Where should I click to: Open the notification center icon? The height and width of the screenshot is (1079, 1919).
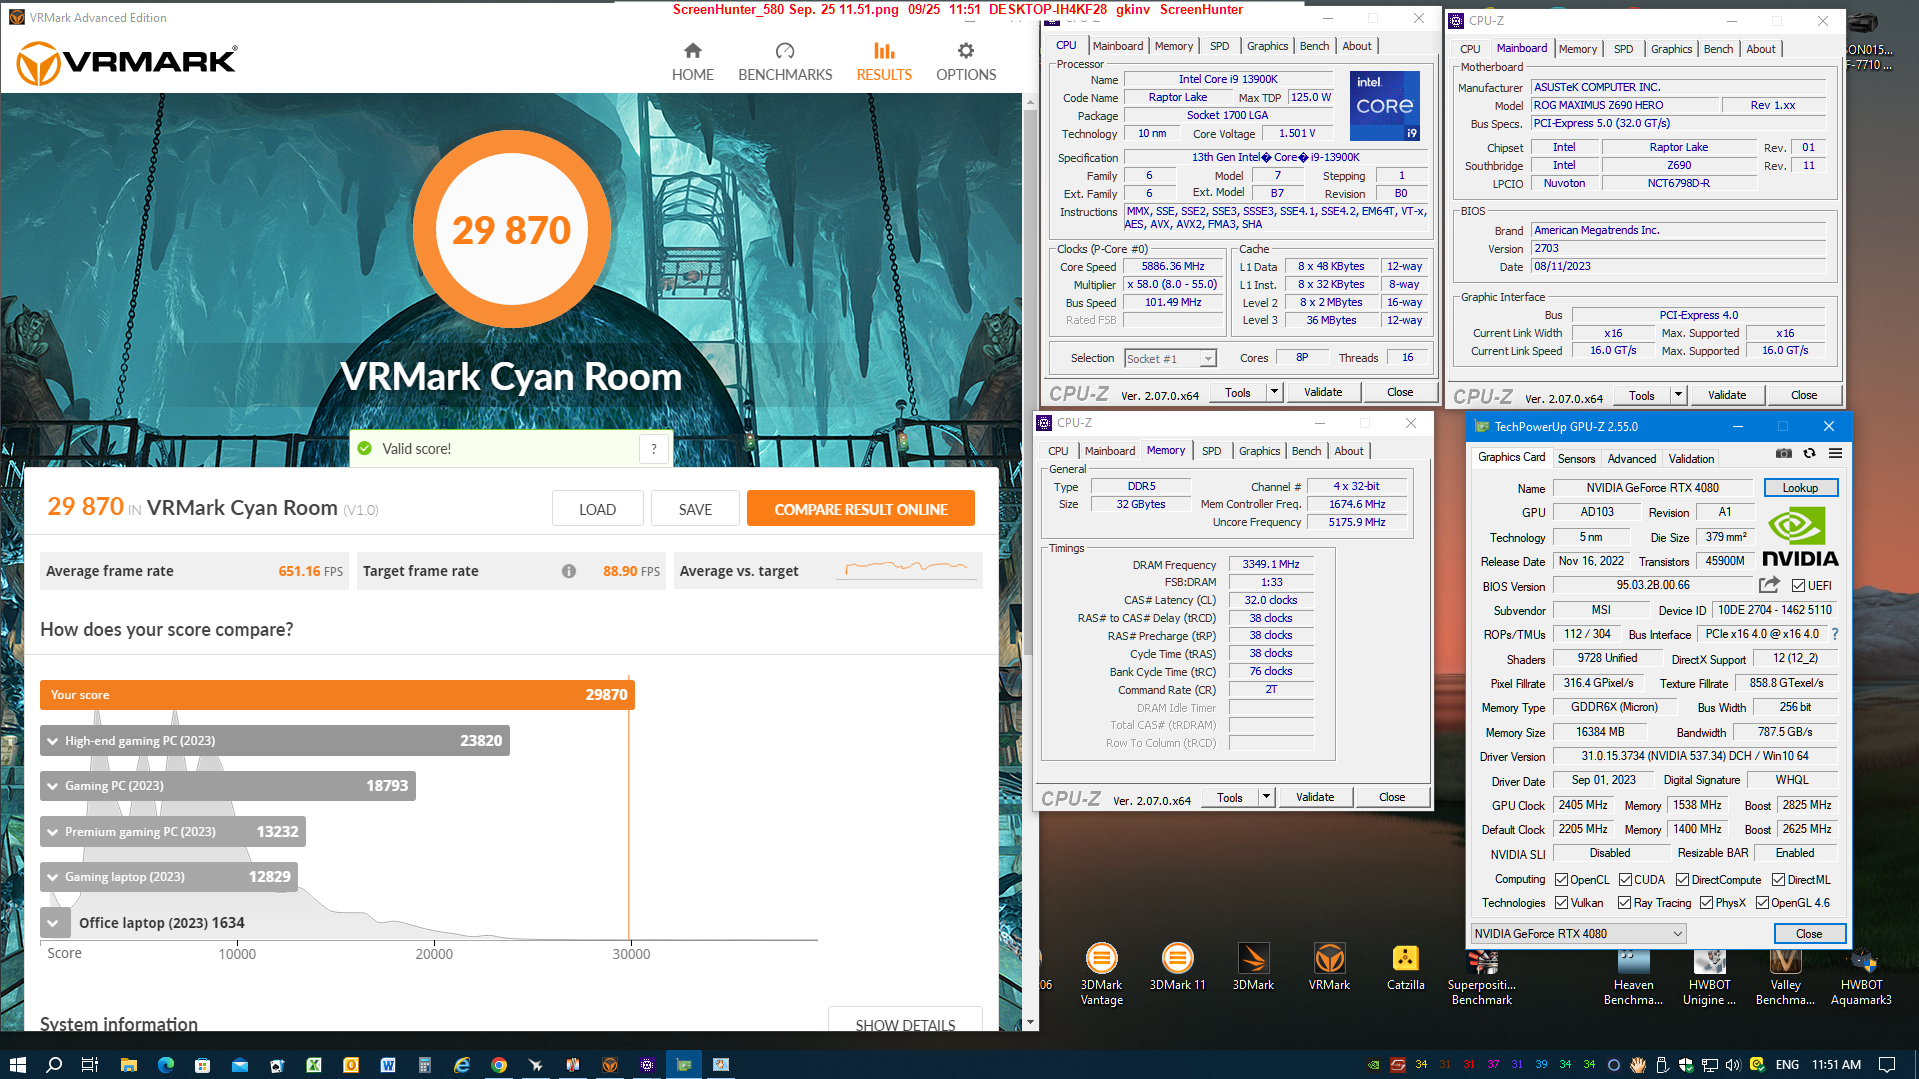pyautogui.click(x=1886, y=1064)
